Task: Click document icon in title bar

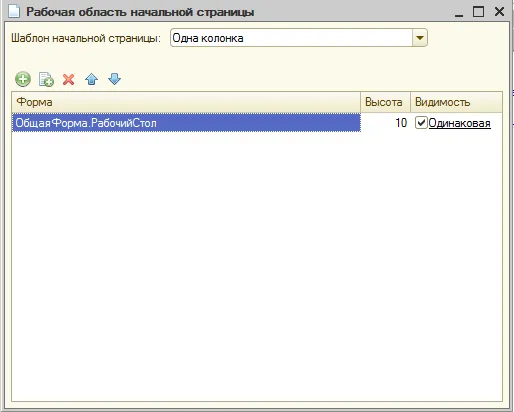Action: click(14, 11)
